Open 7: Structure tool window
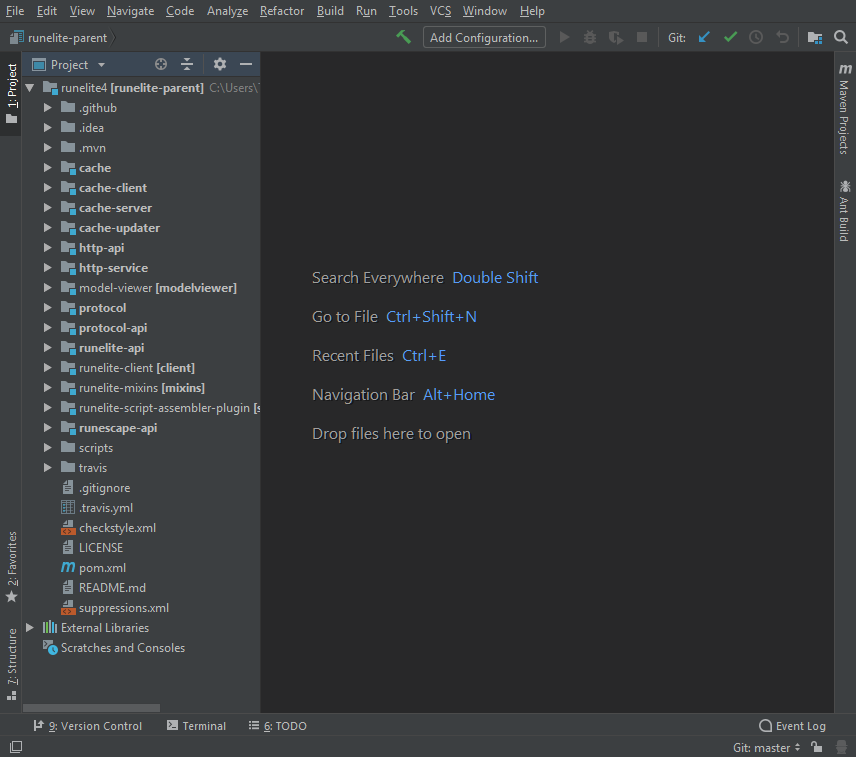Viewport: 856px width, 757px height. click(11, 664)
